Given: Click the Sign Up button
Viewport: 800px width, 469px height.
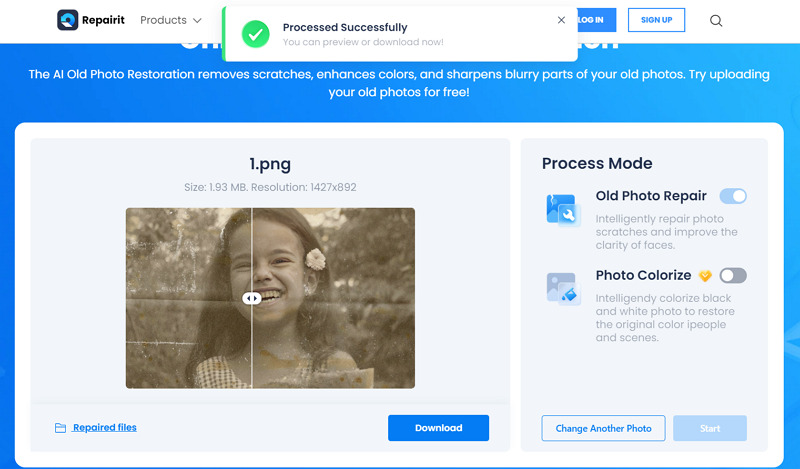Looking at the screenshot, I should [656, 20].
